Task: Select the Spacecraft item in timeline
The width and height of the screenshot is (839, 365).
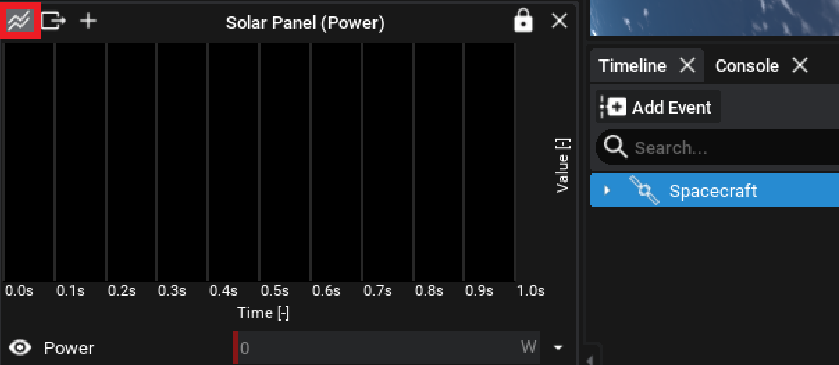Action: click(x=714, y=190)
